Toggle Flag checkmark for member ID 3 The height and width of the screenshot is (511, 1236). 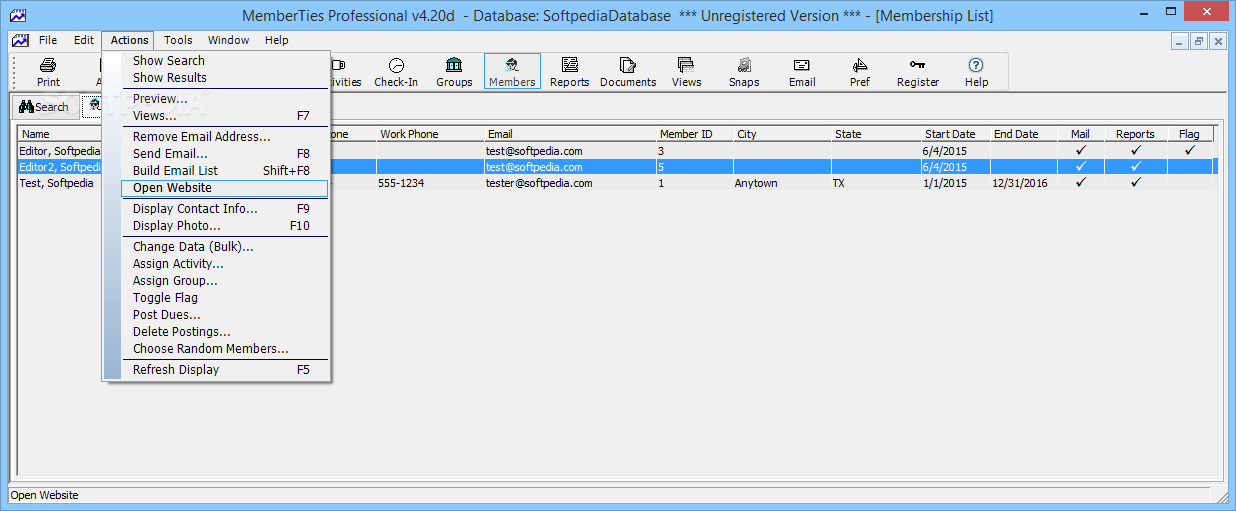[1189, 151]
